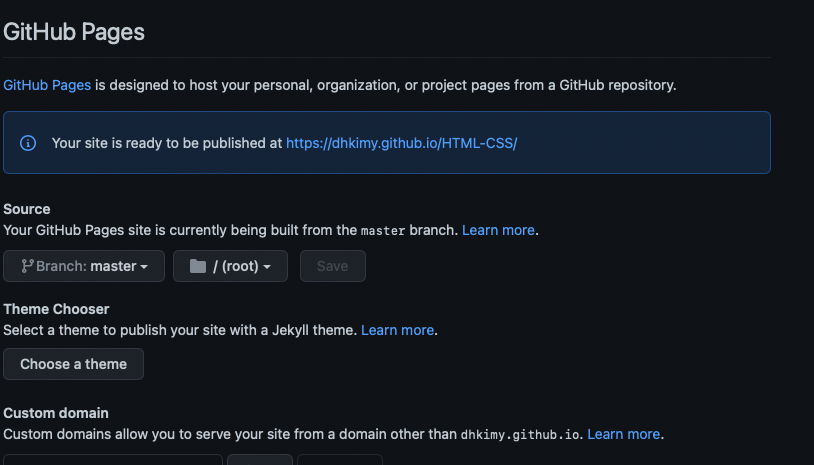Open the / (root) folder dropdown
The height and width of the screenshot is (465, 814).
pyautogui.click(x=230, y=266)
